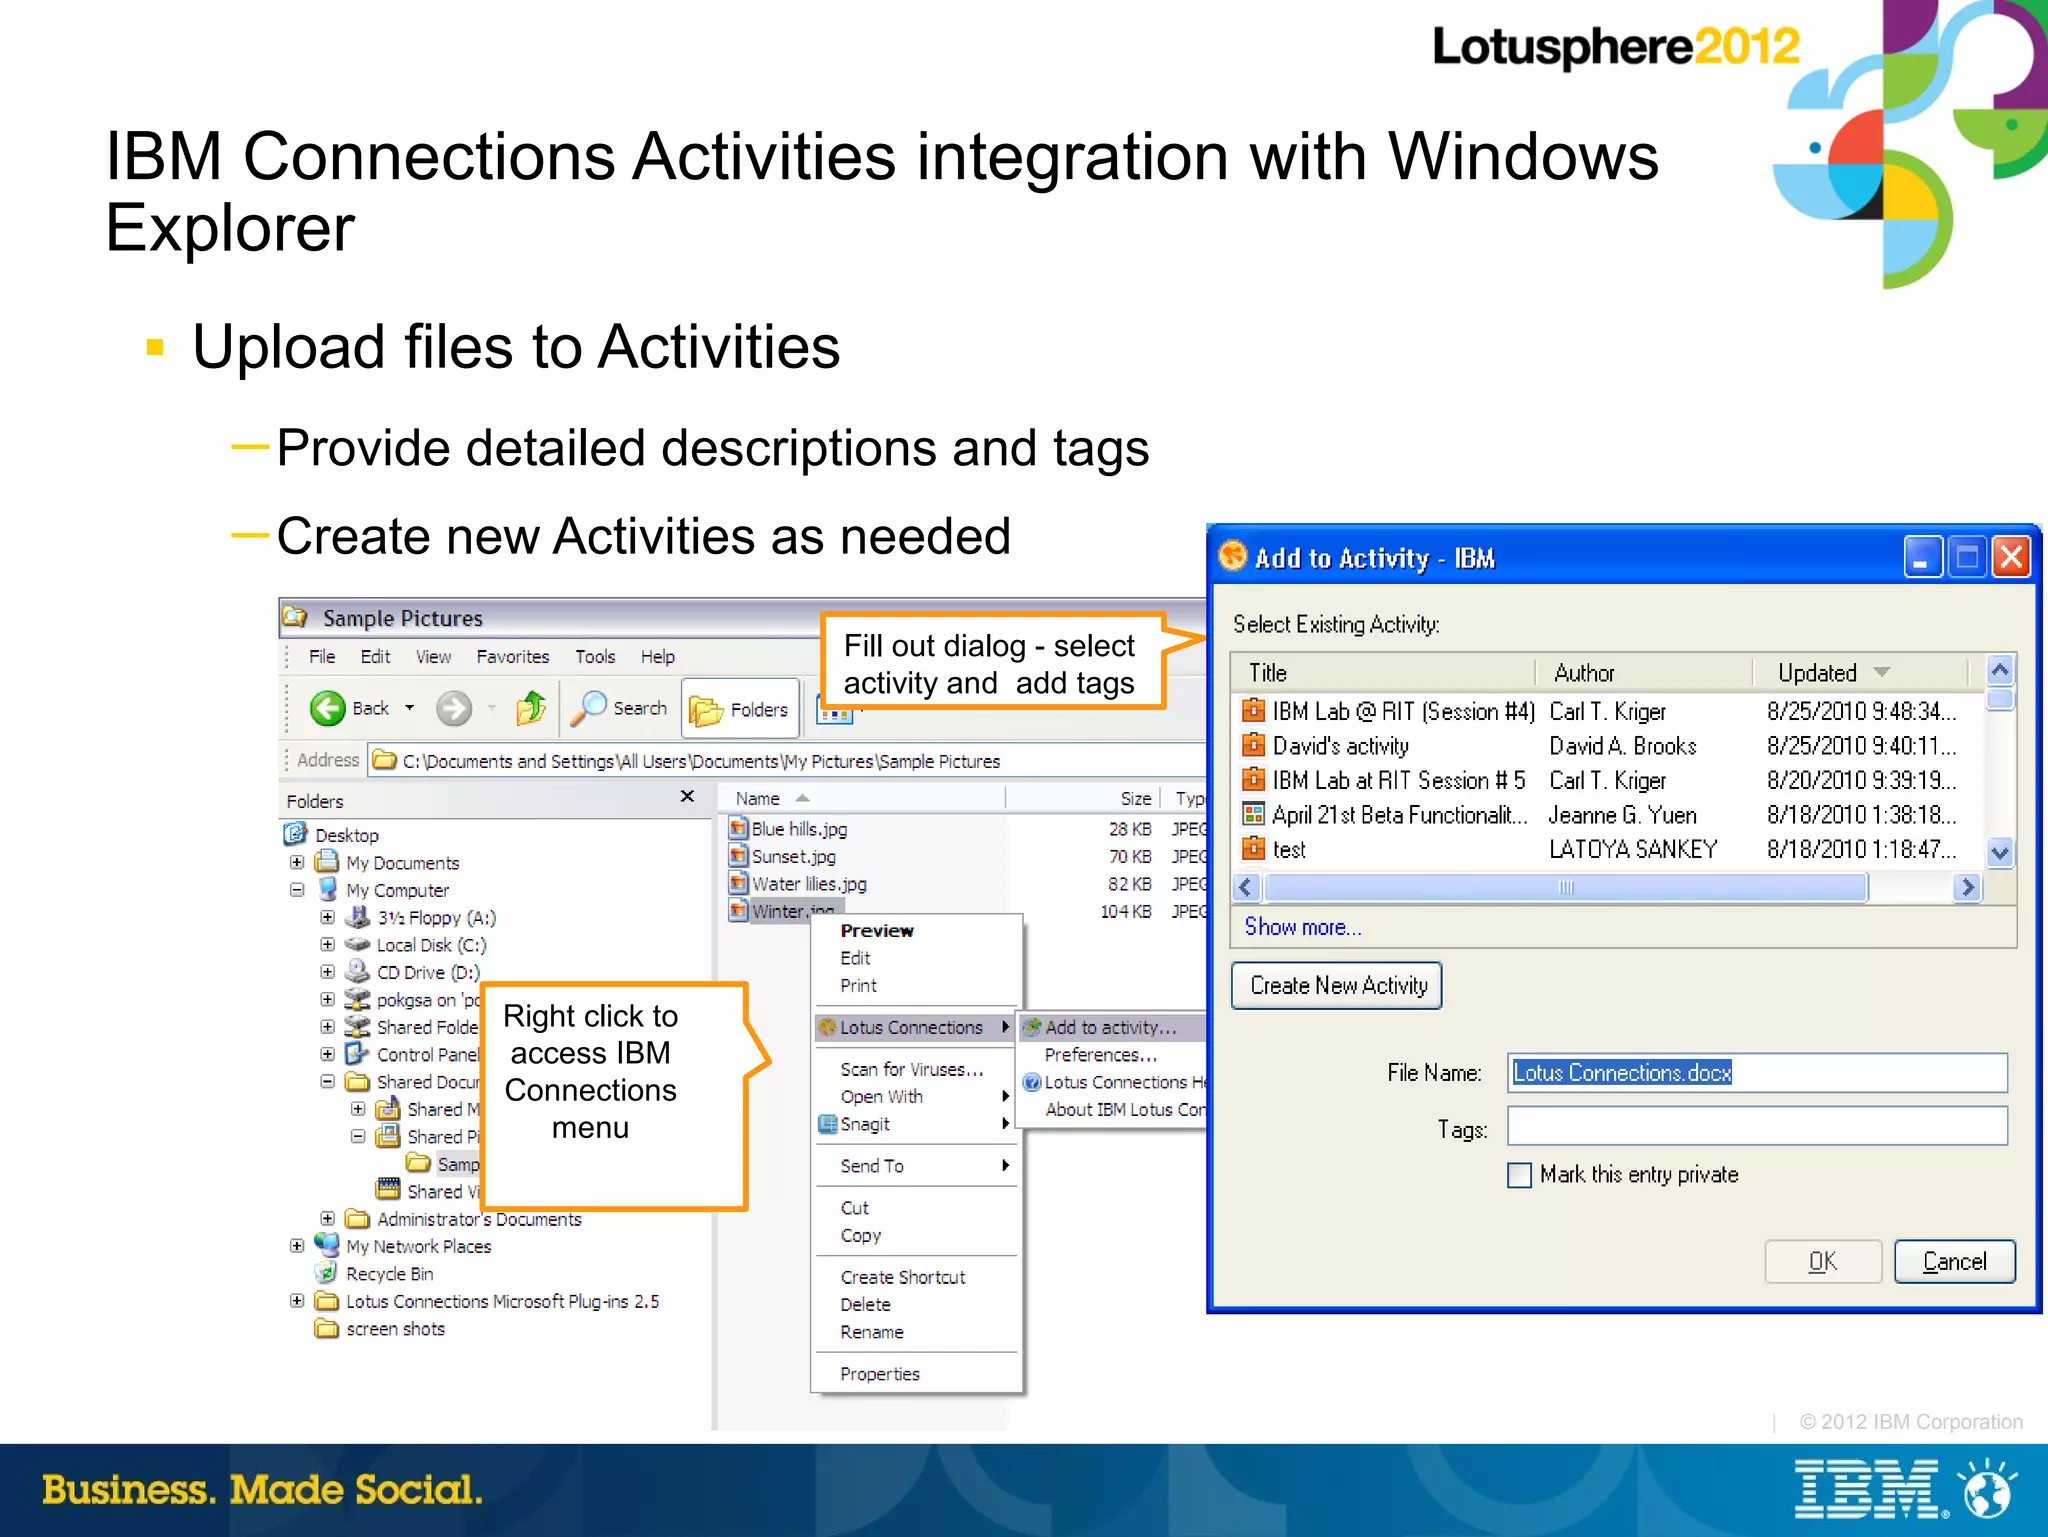Close the Folders side pane
The width and height of the screenshot is (2048, 1537).
coord(687,797)
